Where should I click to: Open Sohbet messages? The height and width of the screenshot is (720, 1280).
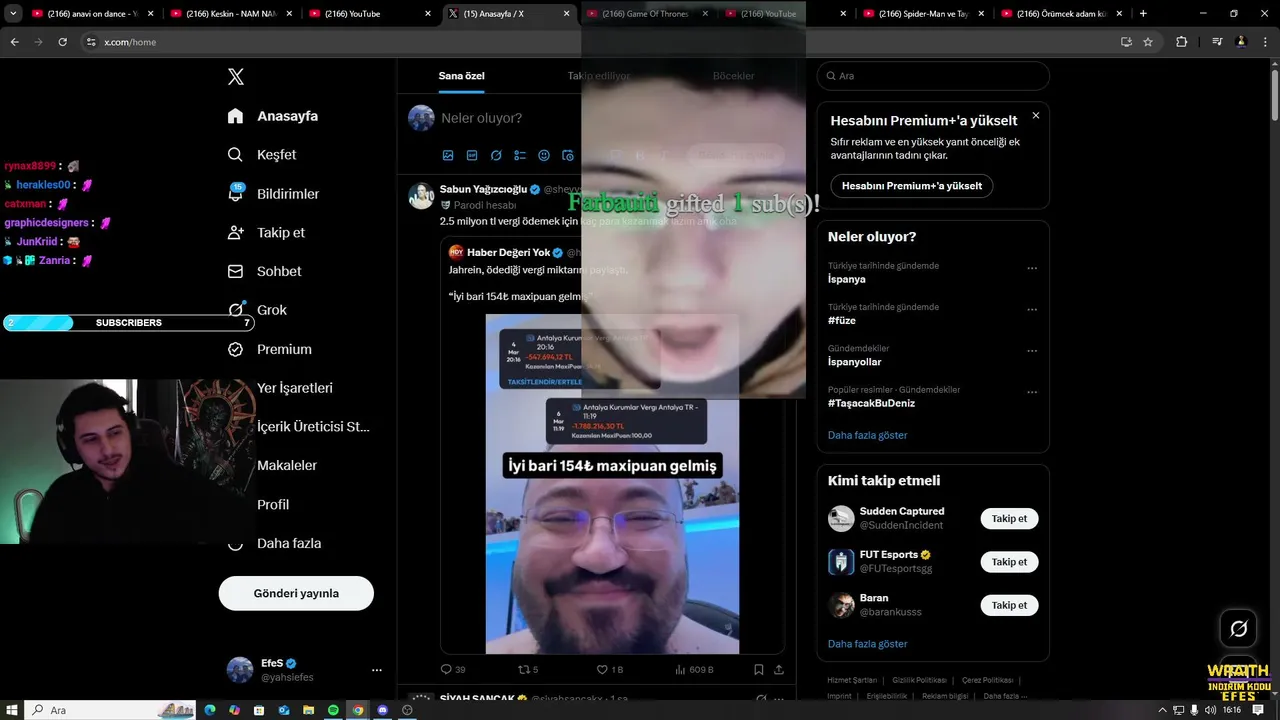point(264,271)
